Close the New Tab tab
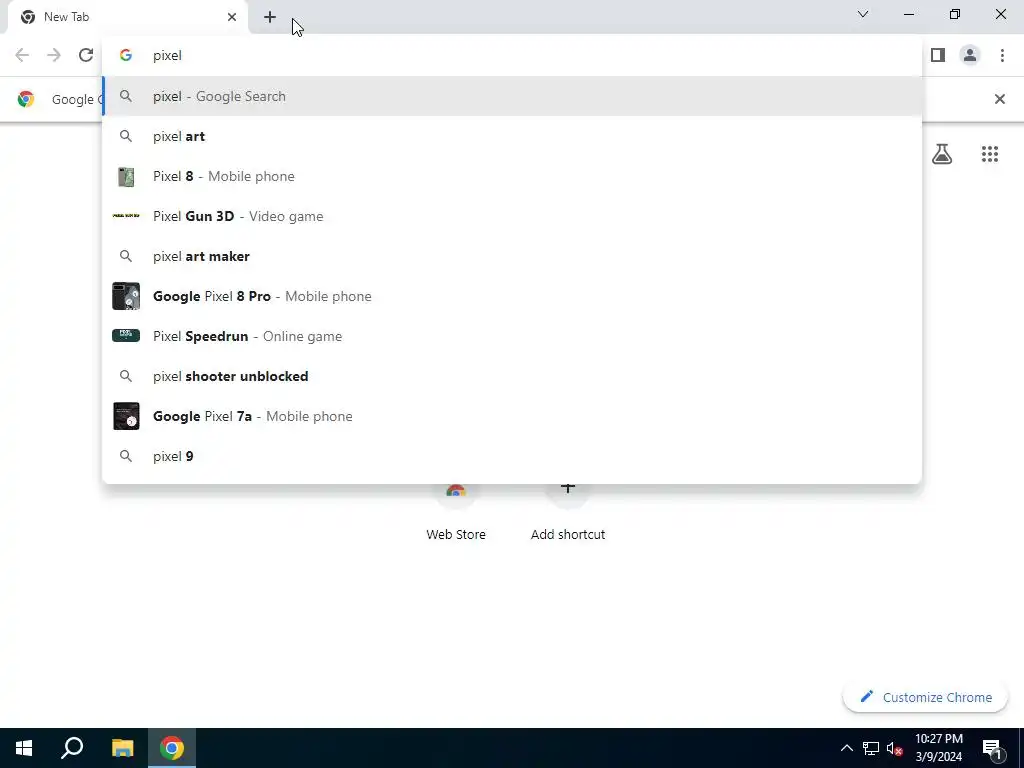 point(232,17)
